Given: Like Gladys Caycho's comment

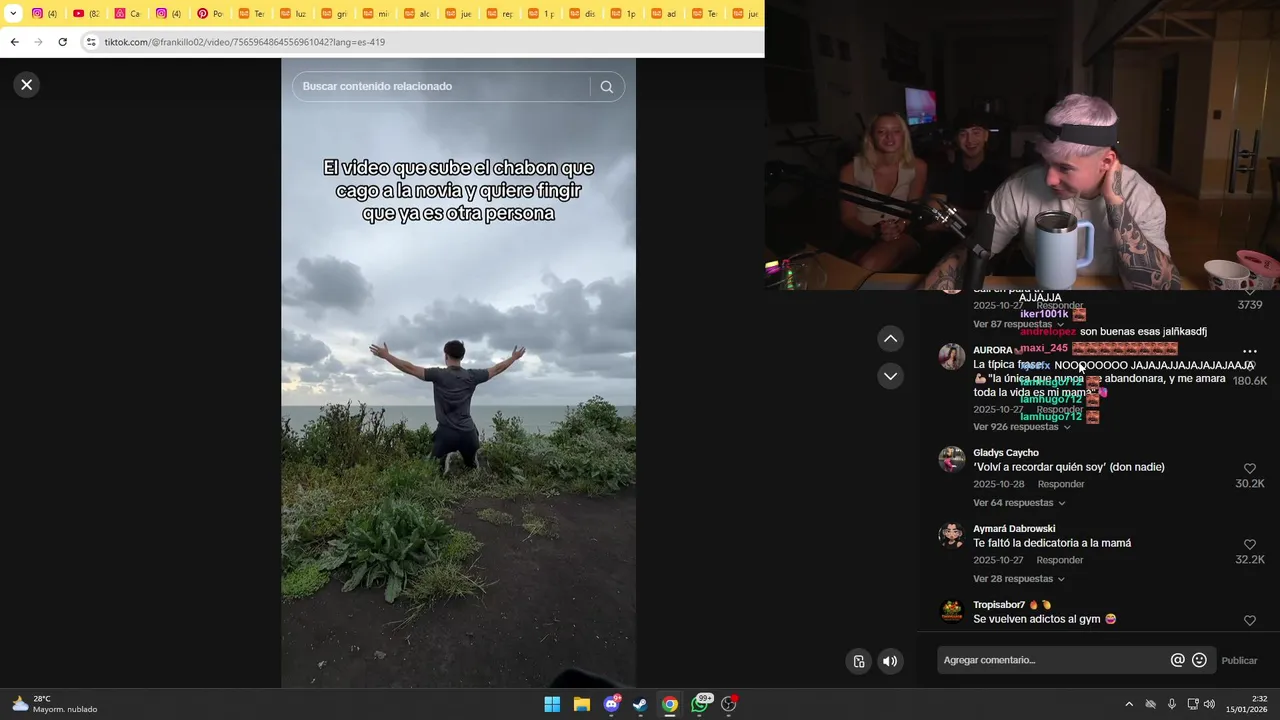Looking at the screenshot, I should (1249, 468).
